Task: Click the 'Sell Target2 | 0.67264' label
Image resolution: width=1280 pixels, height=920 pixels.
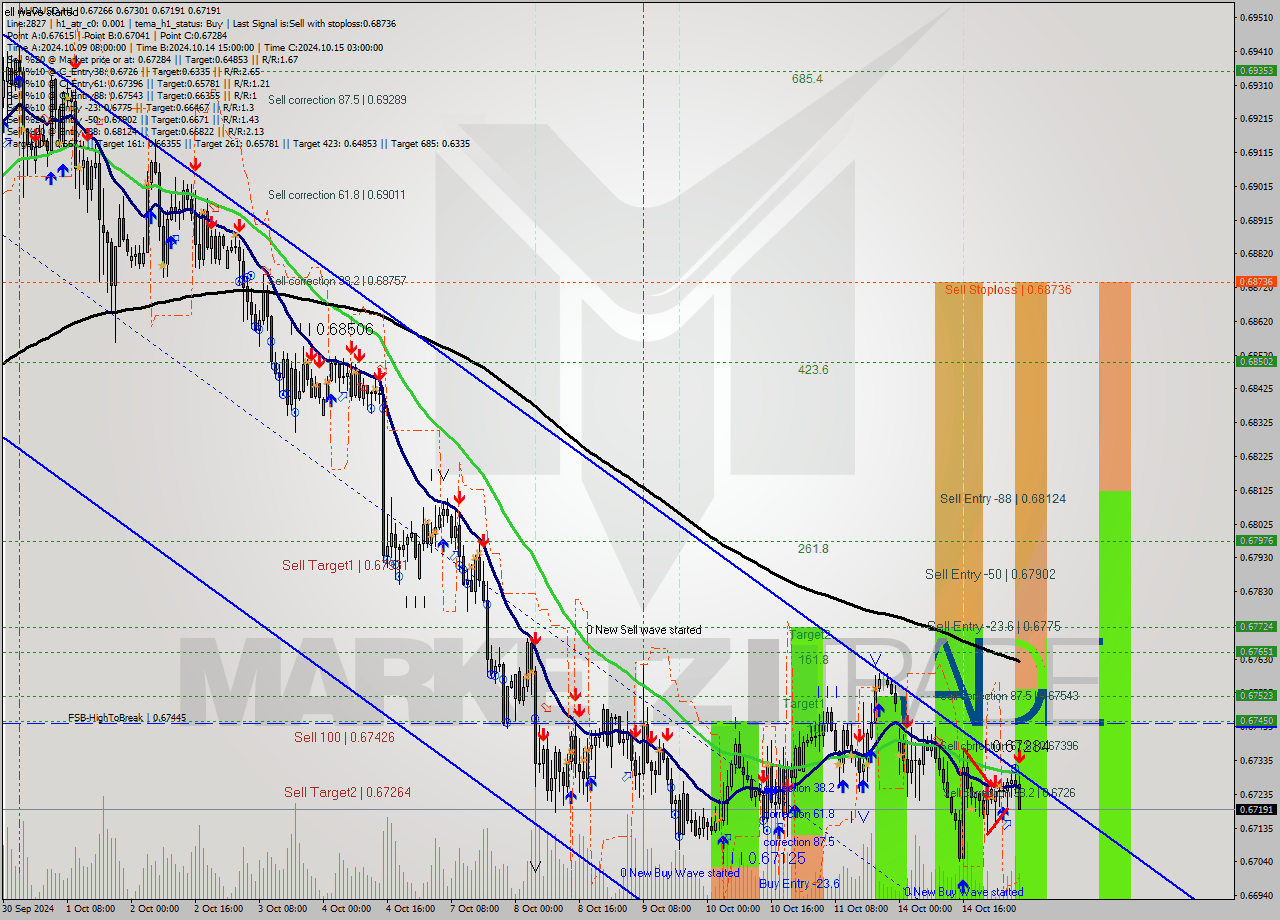Action: [x=347, y=792]
